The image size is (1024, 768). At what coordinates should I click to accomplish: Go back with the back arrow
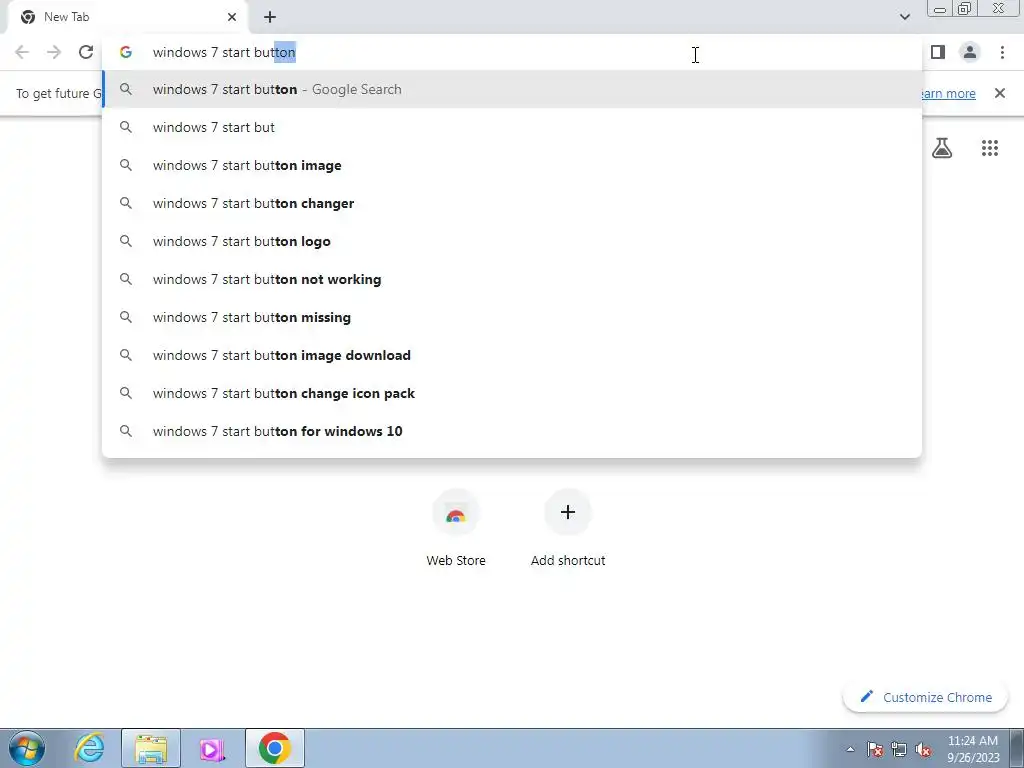pyautogui.click(x=22, y=52)
